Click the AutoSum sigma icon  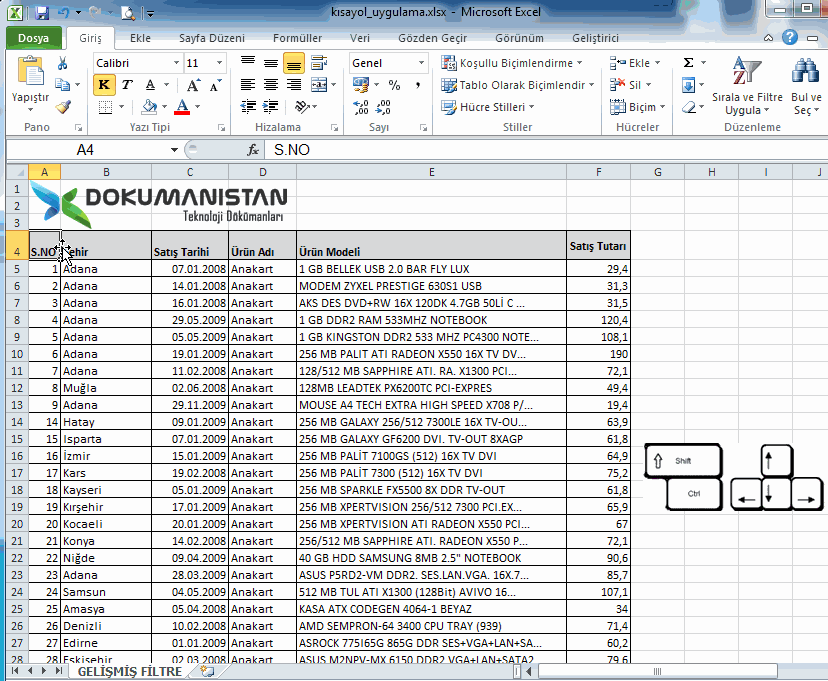689,63
